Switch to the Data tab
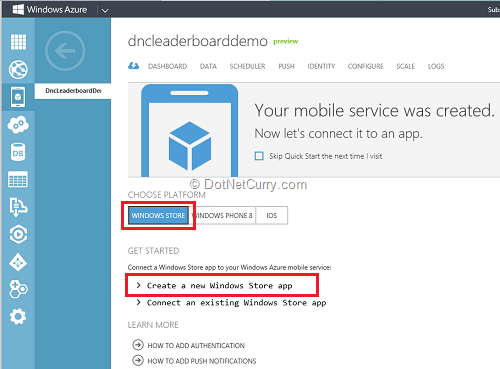Screen dimensions: 500x369 [x=208, y=66]
